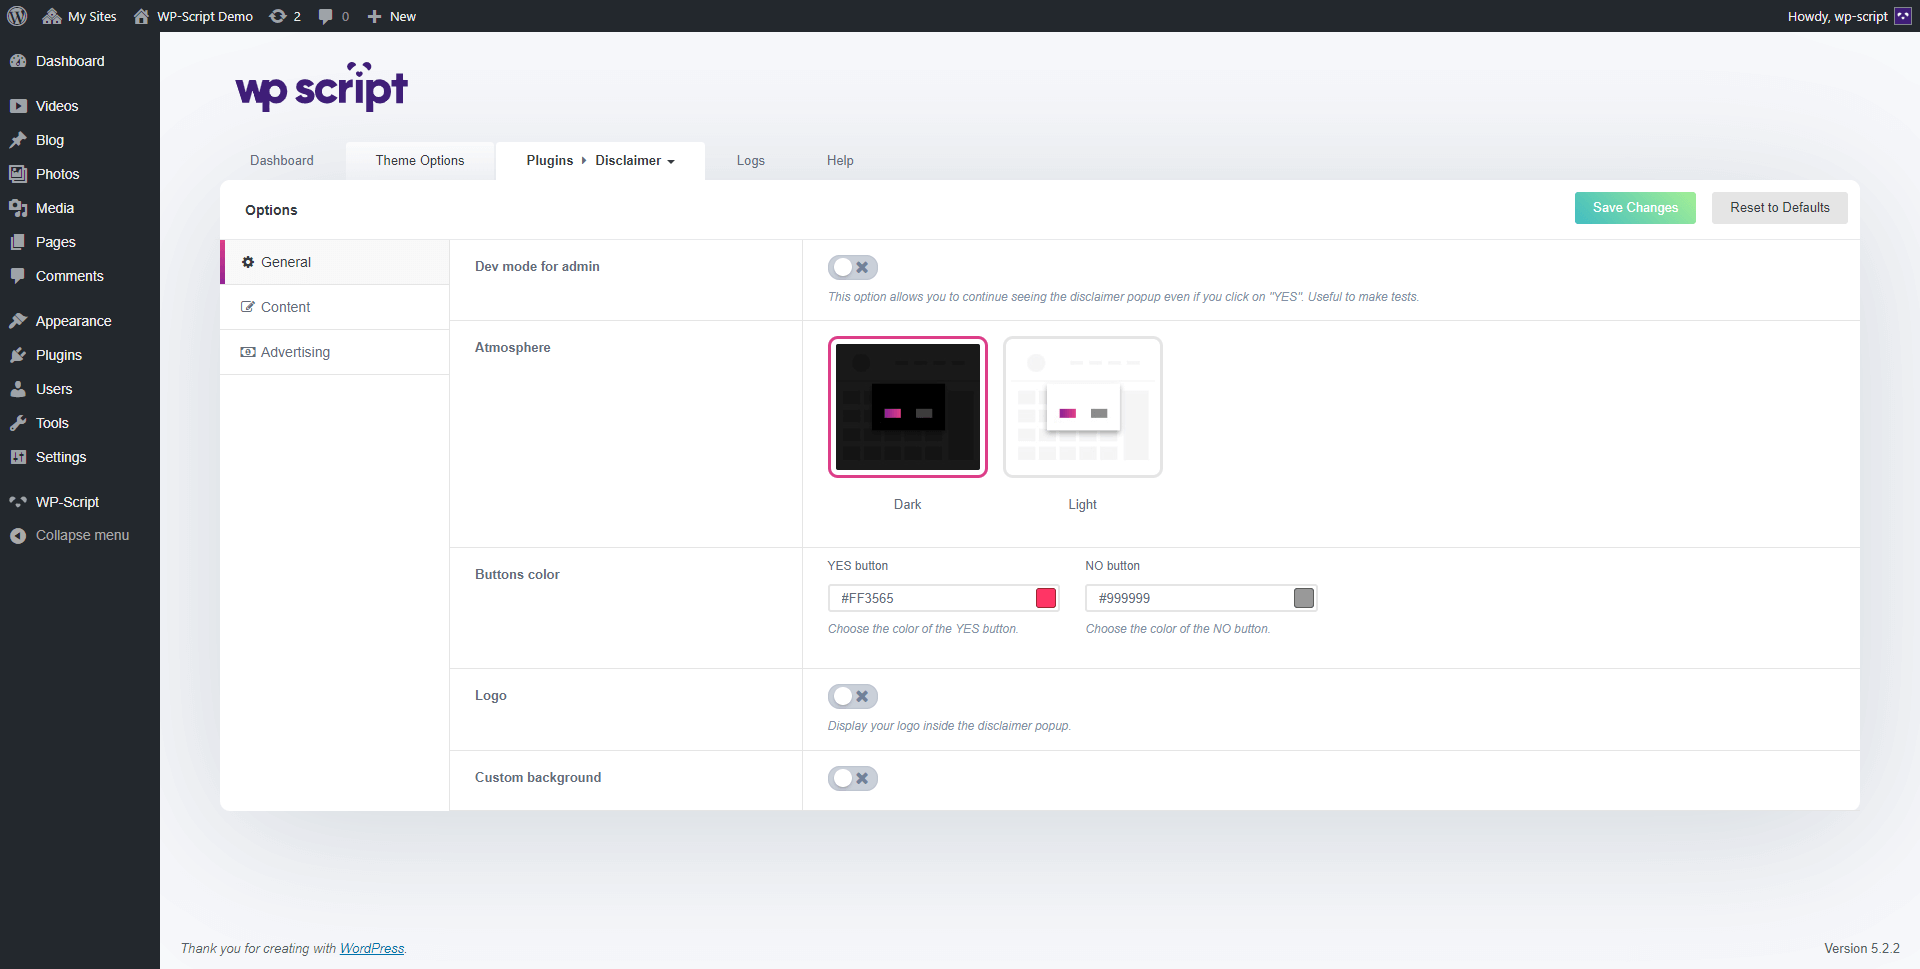Open the My Sites network icon
This screenshot has height=969, width=1920.
52,16
